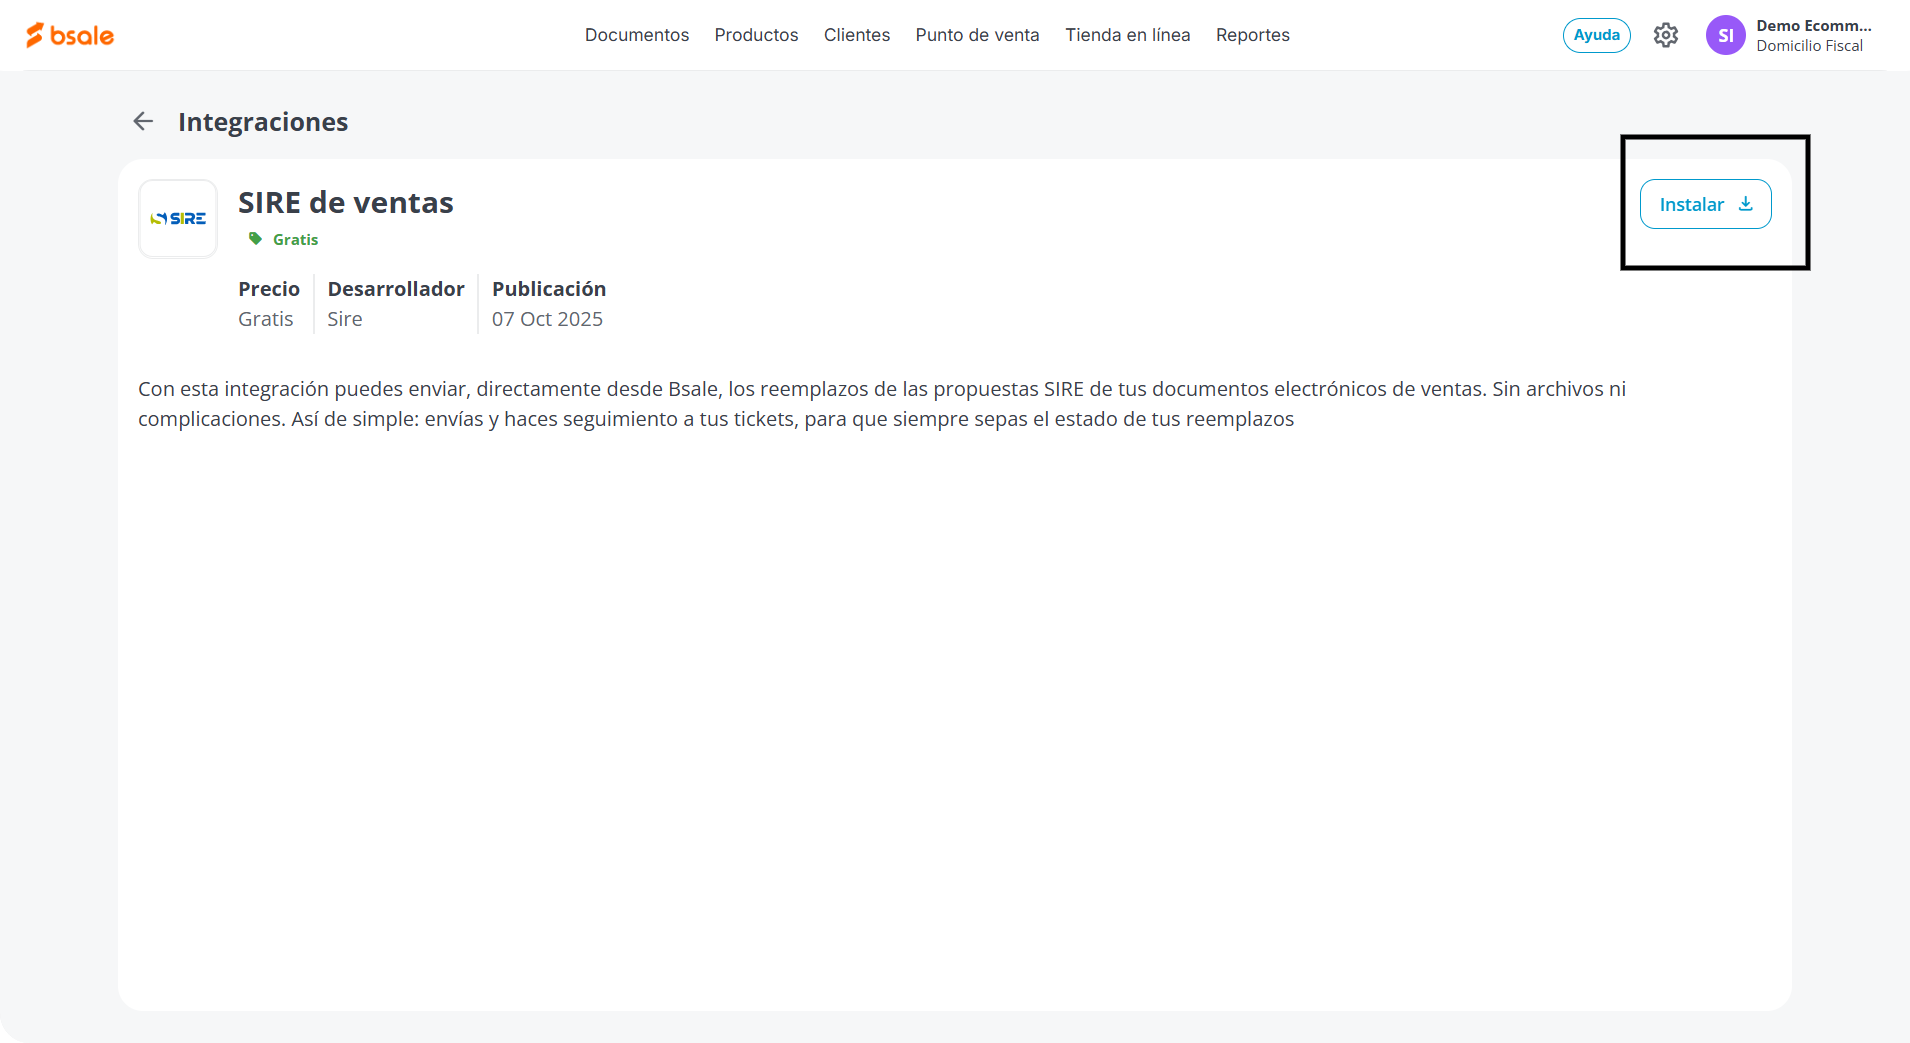Install the SIRE de ventas integration
The width and height of the screenshot is (1910, 1043).
pyautogui.click(x=1705, y=204)
